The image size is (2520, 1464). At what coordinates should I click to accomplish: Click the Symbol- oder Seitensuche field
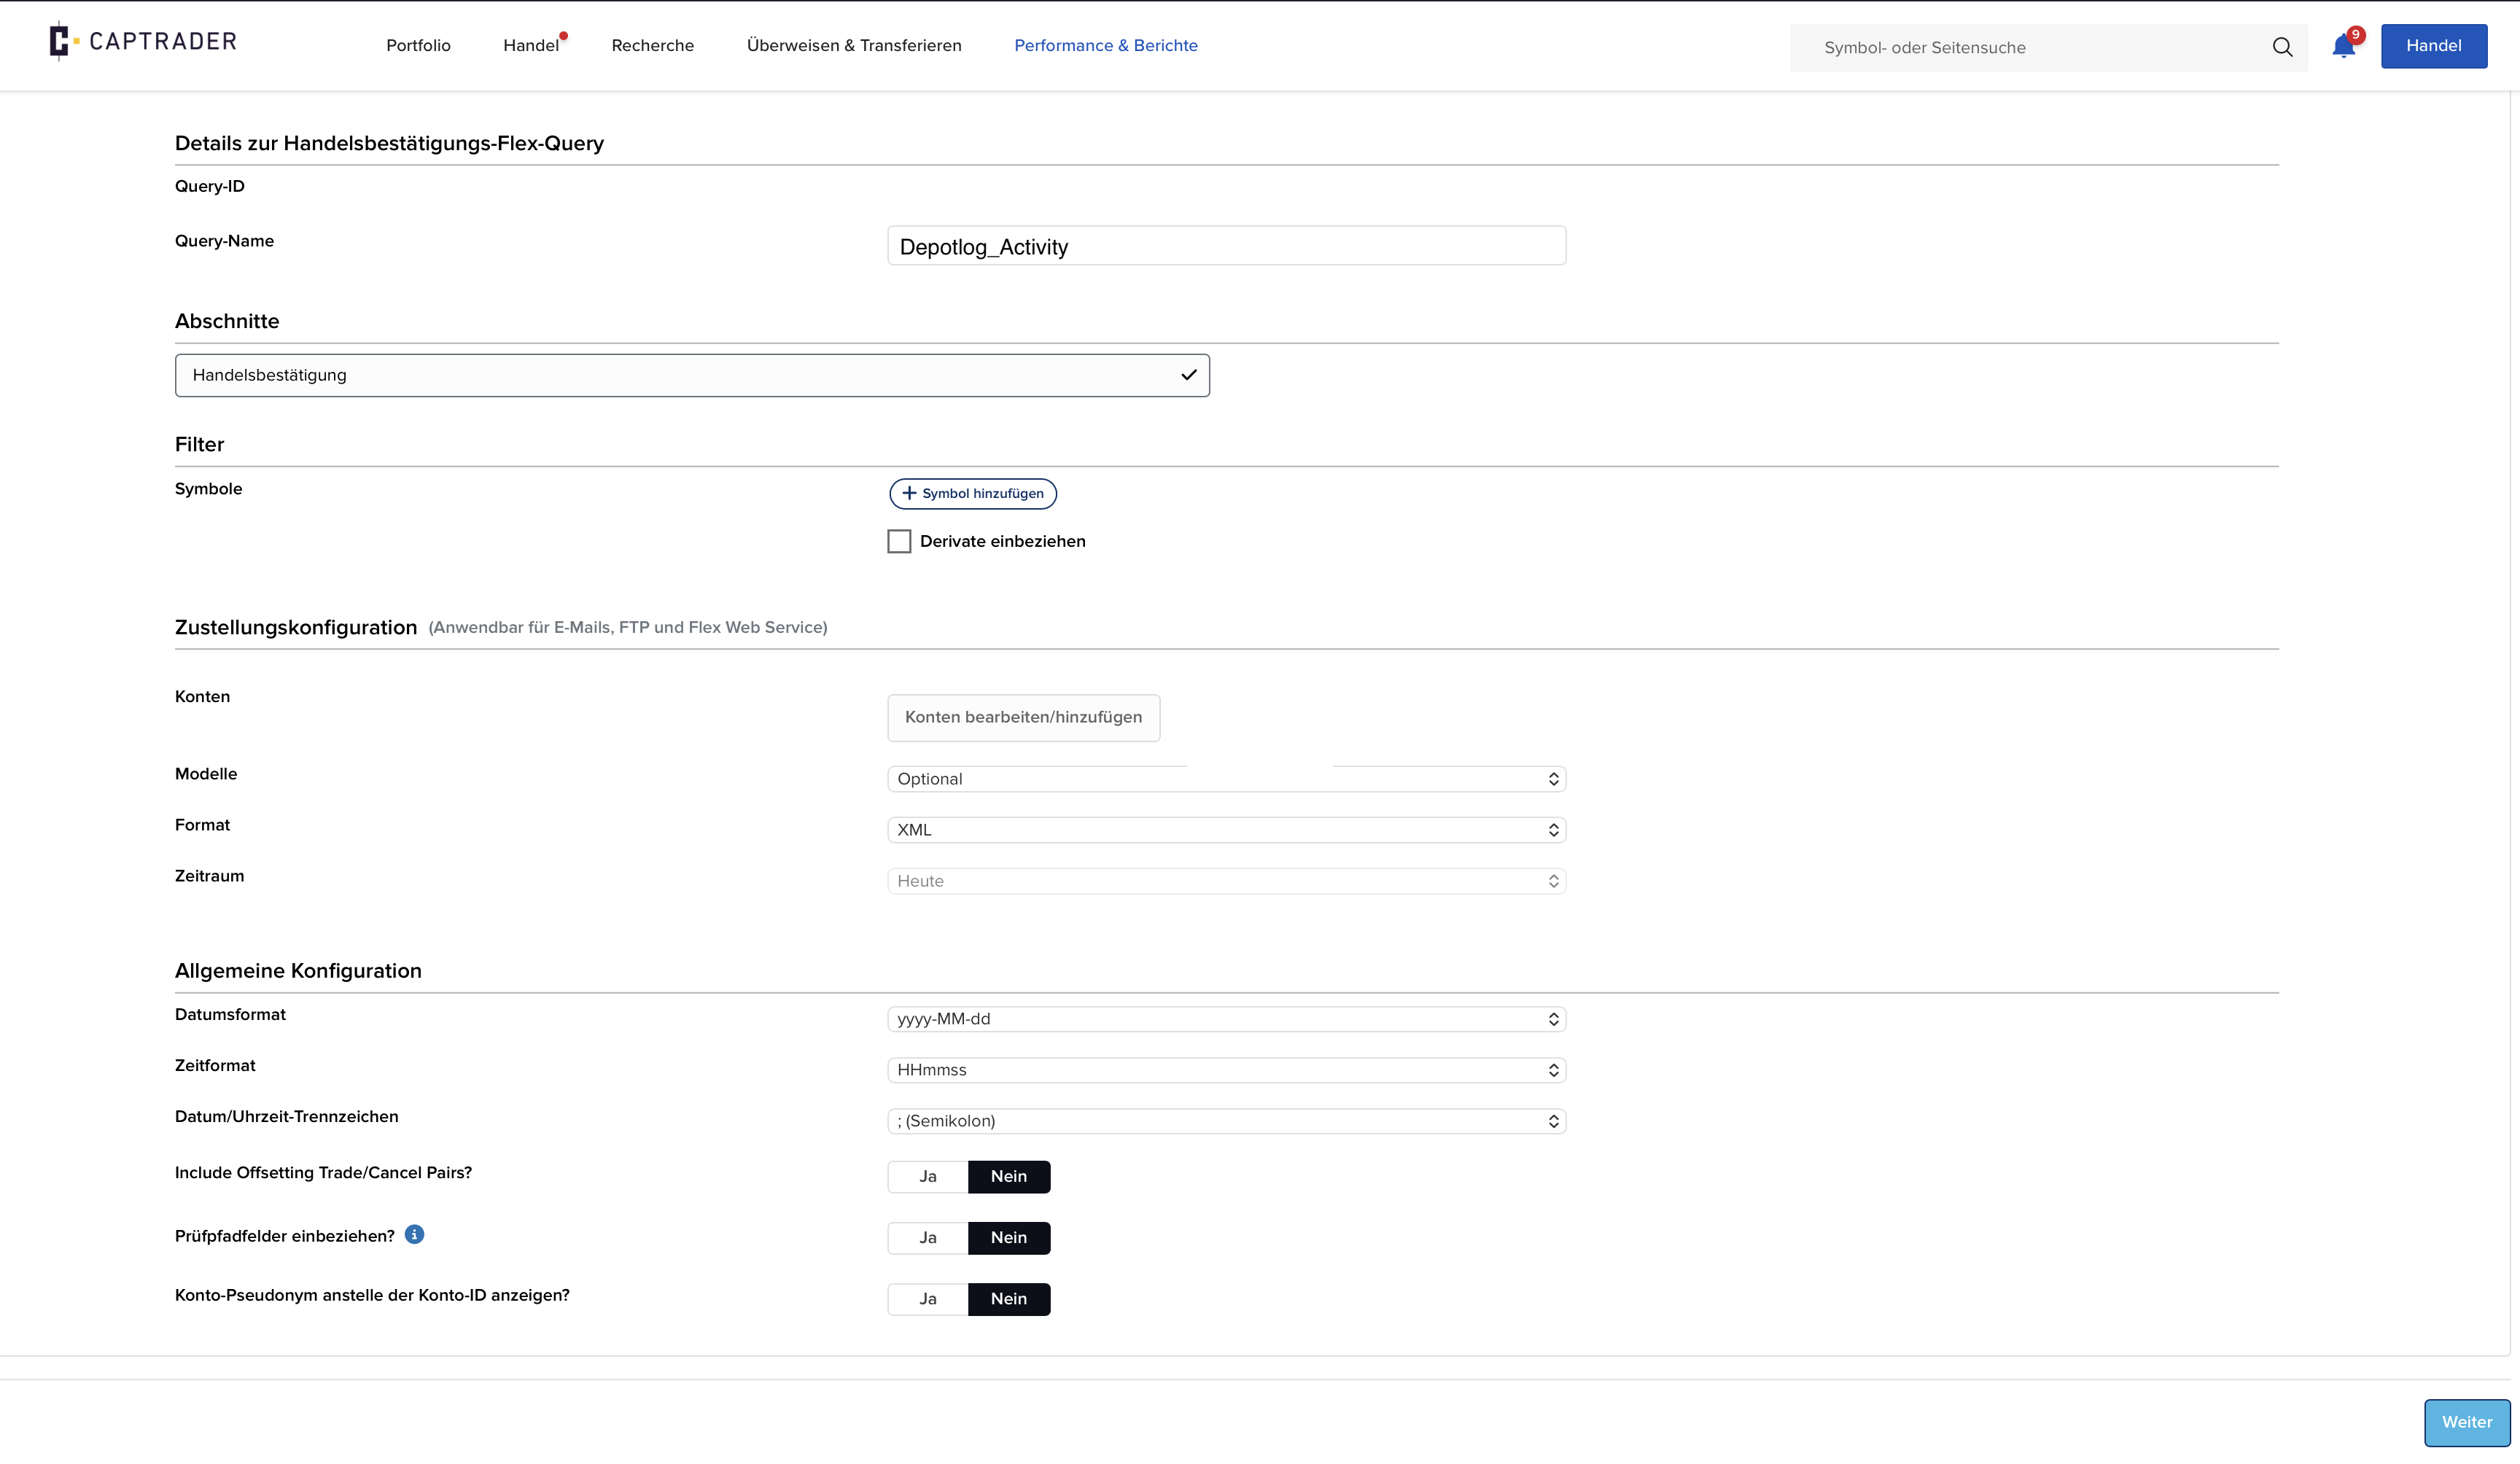2030,47
